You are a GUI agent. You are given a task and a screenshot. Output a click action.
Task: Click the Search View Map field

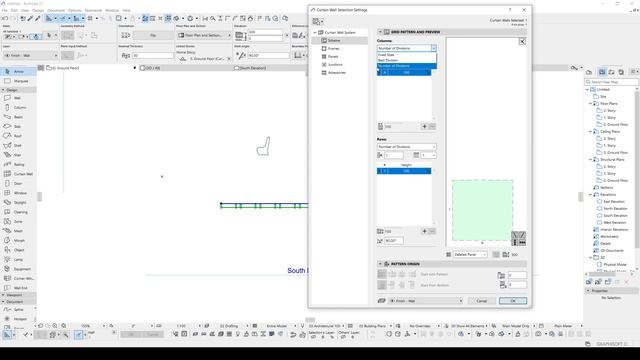(611, 82)
